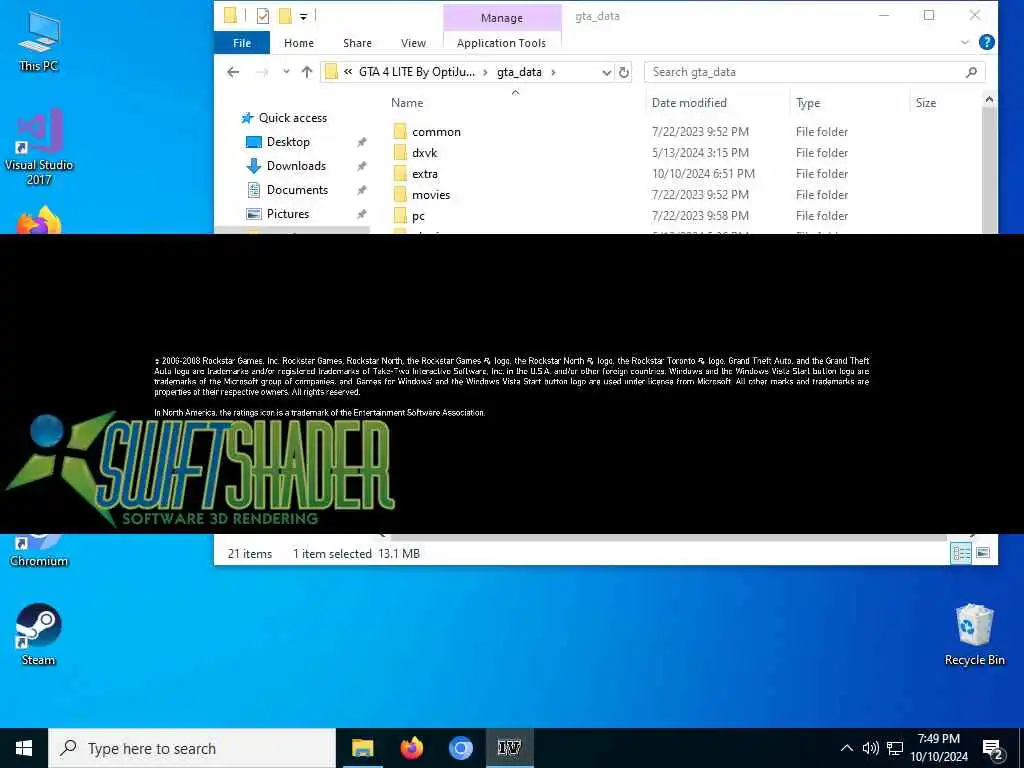Click the 5/13/2024 3:15 PM date cell
Image resolution: width=1024 pixels, height=768 pixels.
(700, 153)
